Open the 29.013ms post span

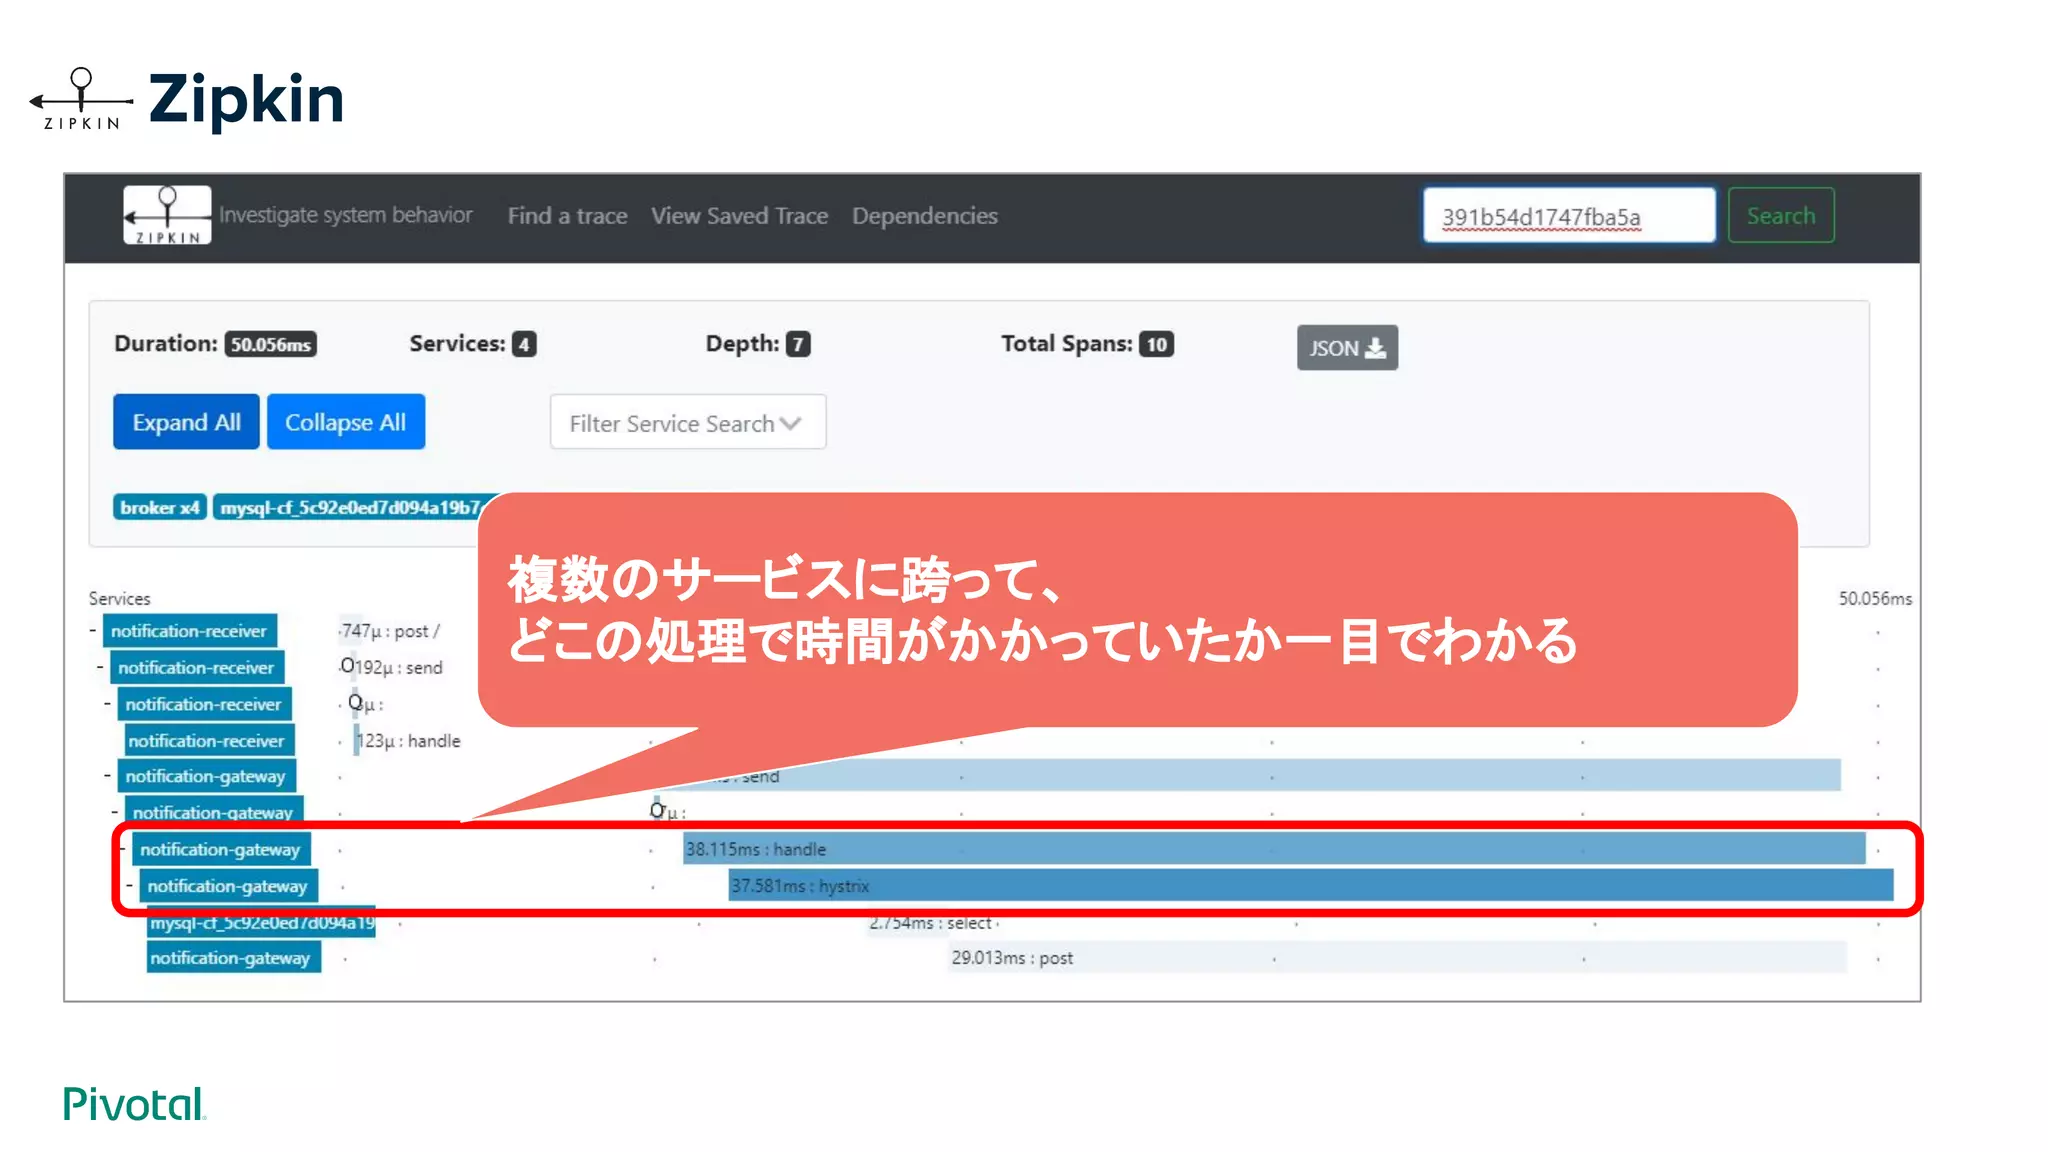[x=1396, y=958]
